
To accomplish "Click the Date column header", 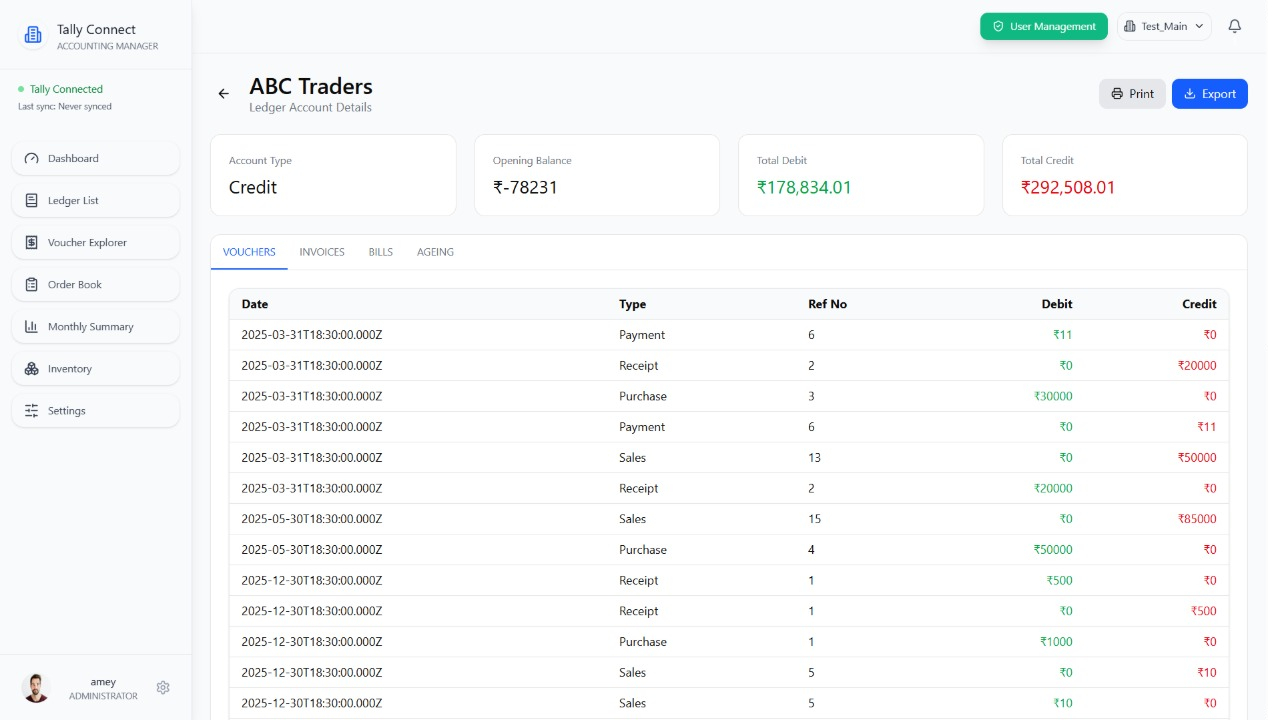I will coord(255,304).
